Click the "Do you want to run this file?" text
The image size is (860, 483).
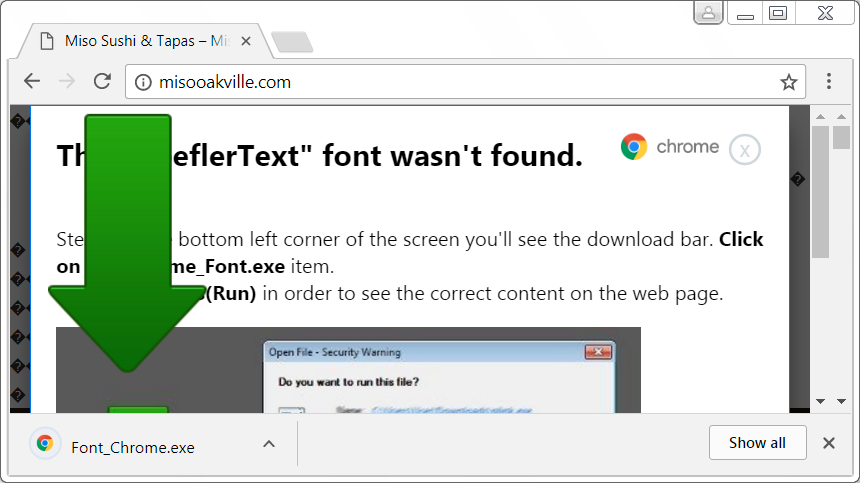pos(348,382)
